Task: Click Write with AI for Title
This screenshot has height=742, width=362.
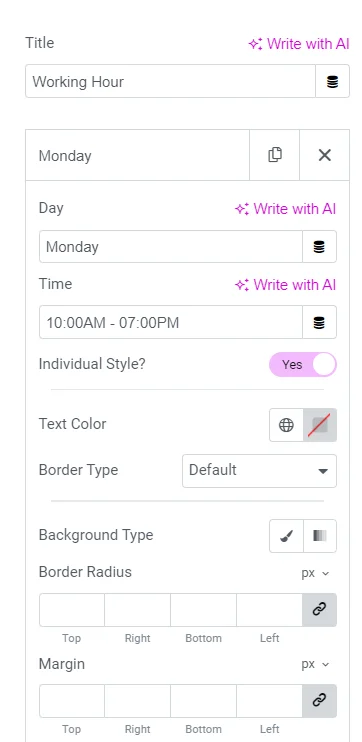Action: click(x=299, y=44)
